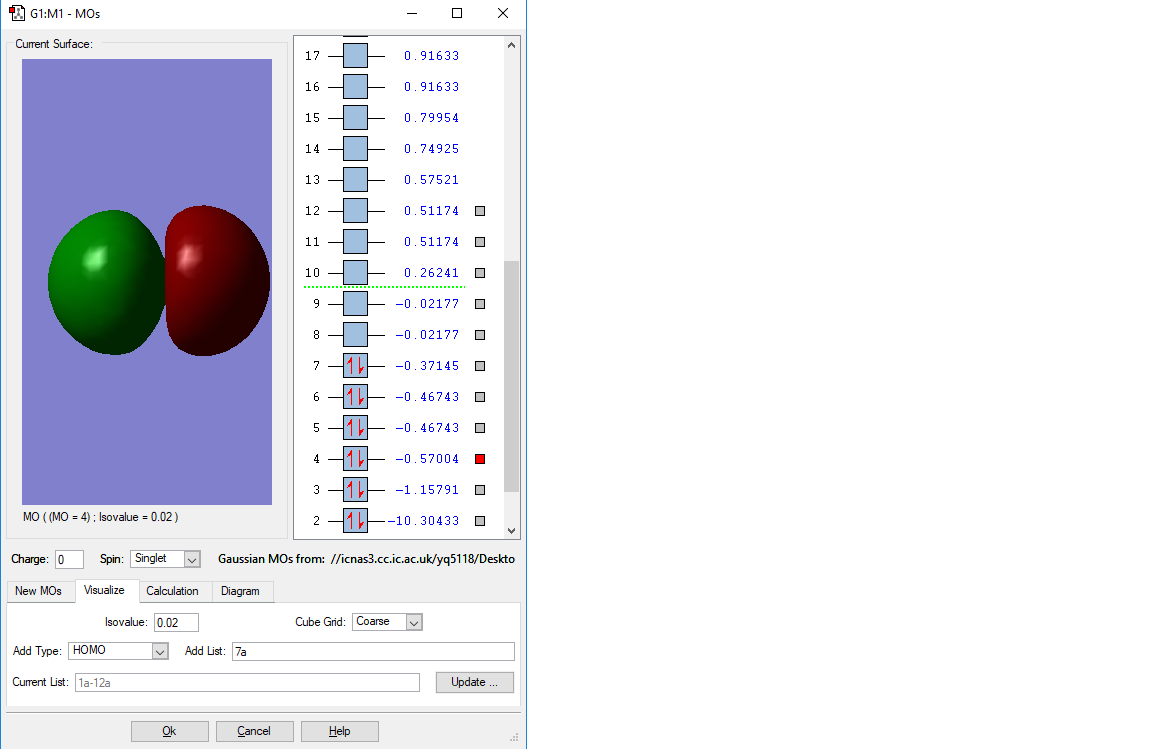1152x749 pixels.
Task: Expand the Add Type HOMO dropdown
Action: pyautogui.click(x=159, y=651)
